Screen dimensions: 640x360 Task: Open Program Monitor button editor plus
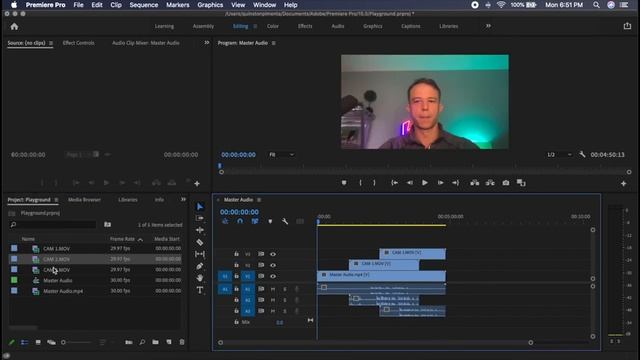(x=623, y=184)
